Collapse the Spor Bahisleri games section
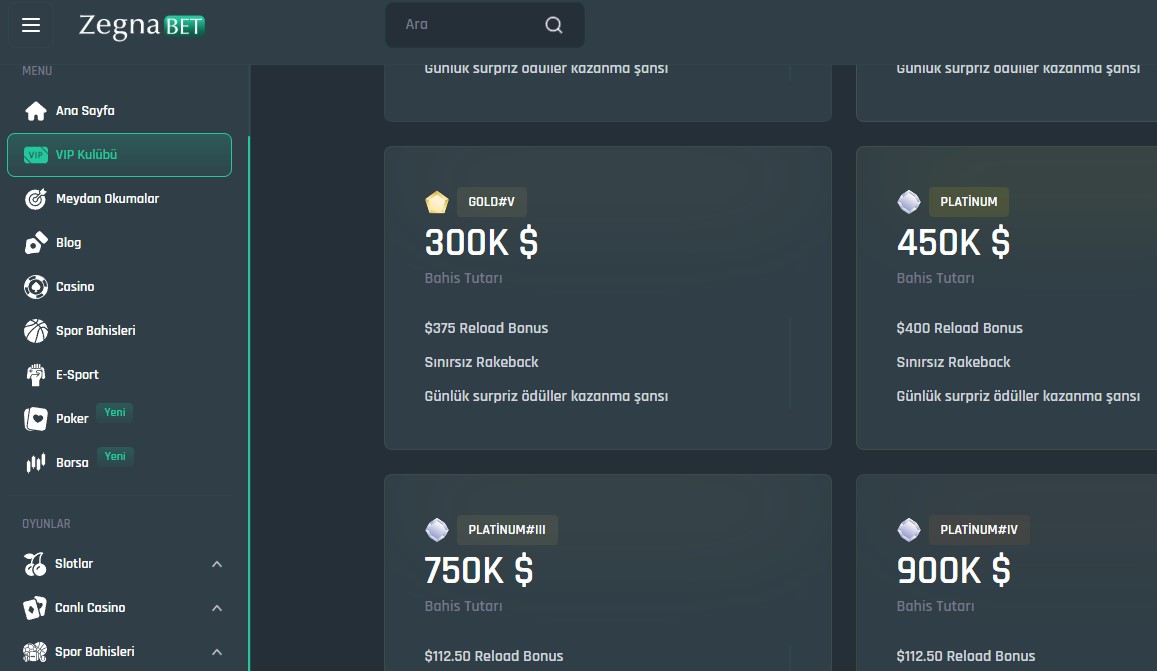The width and height of the screenshot is (1157, 671). pos(217,651)
